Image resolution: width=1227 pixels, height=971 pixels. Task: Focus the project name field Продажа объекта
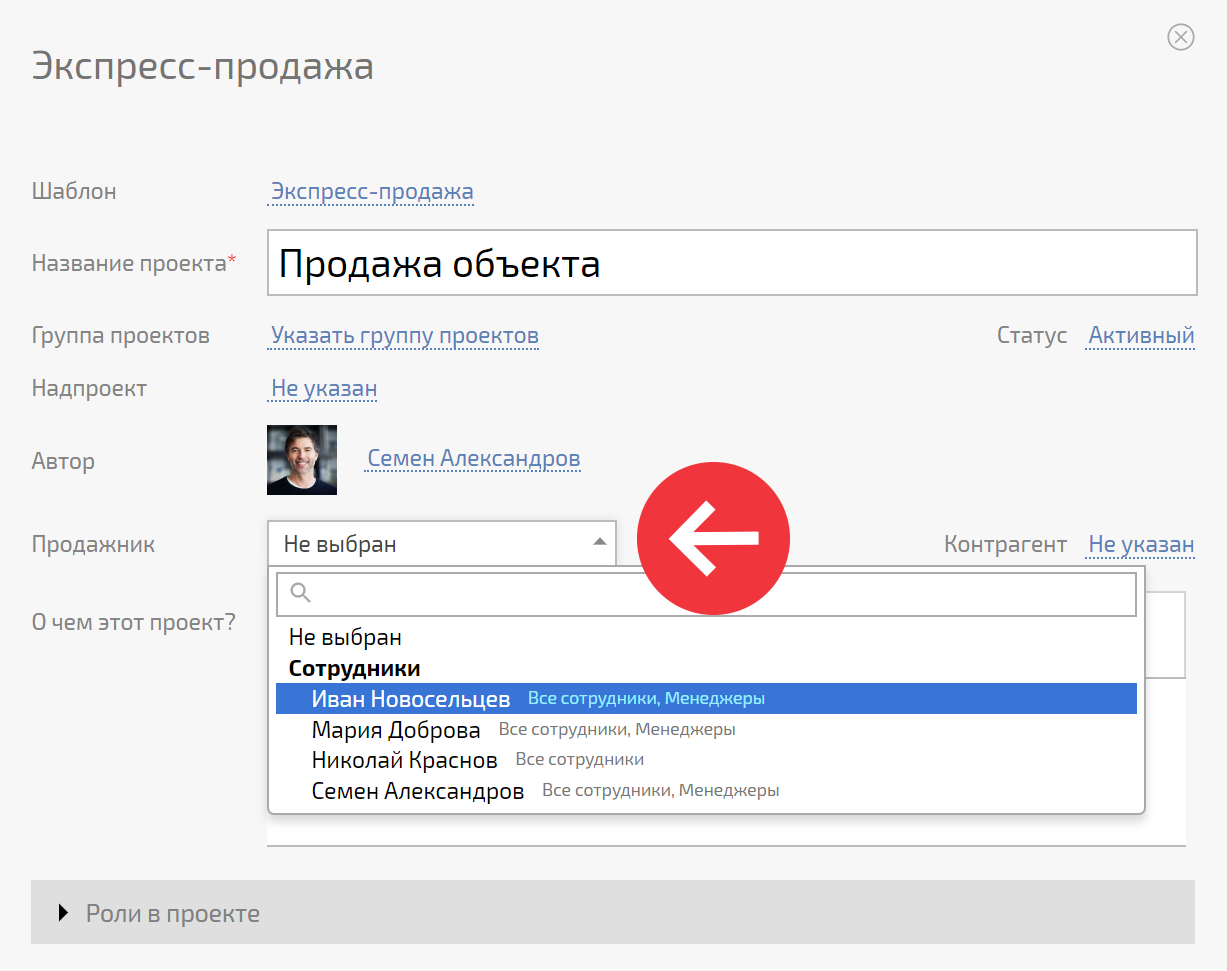tap(732, 263)
